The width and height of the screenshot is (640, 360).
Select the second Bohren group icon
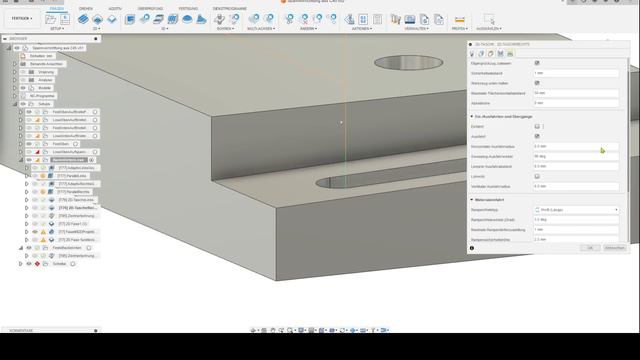click(234, 19)
